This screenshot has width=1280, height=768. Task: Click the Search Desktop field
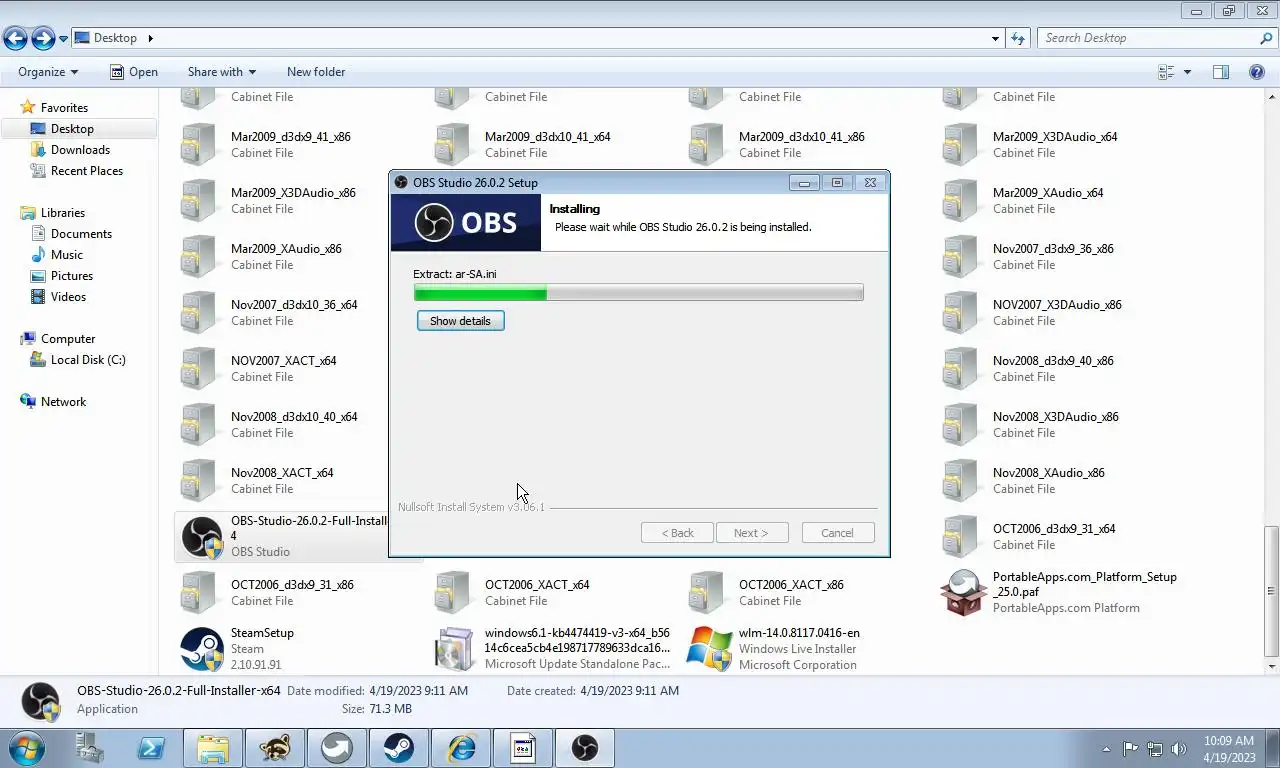1150,38
